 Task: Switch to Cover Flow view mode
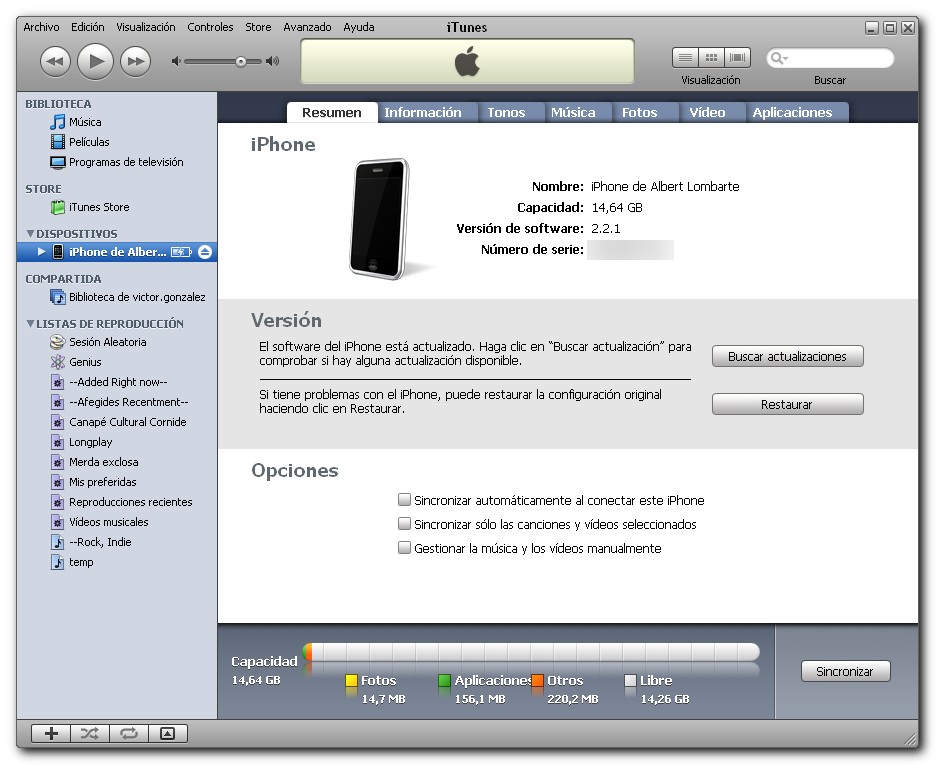click(737, 58)
